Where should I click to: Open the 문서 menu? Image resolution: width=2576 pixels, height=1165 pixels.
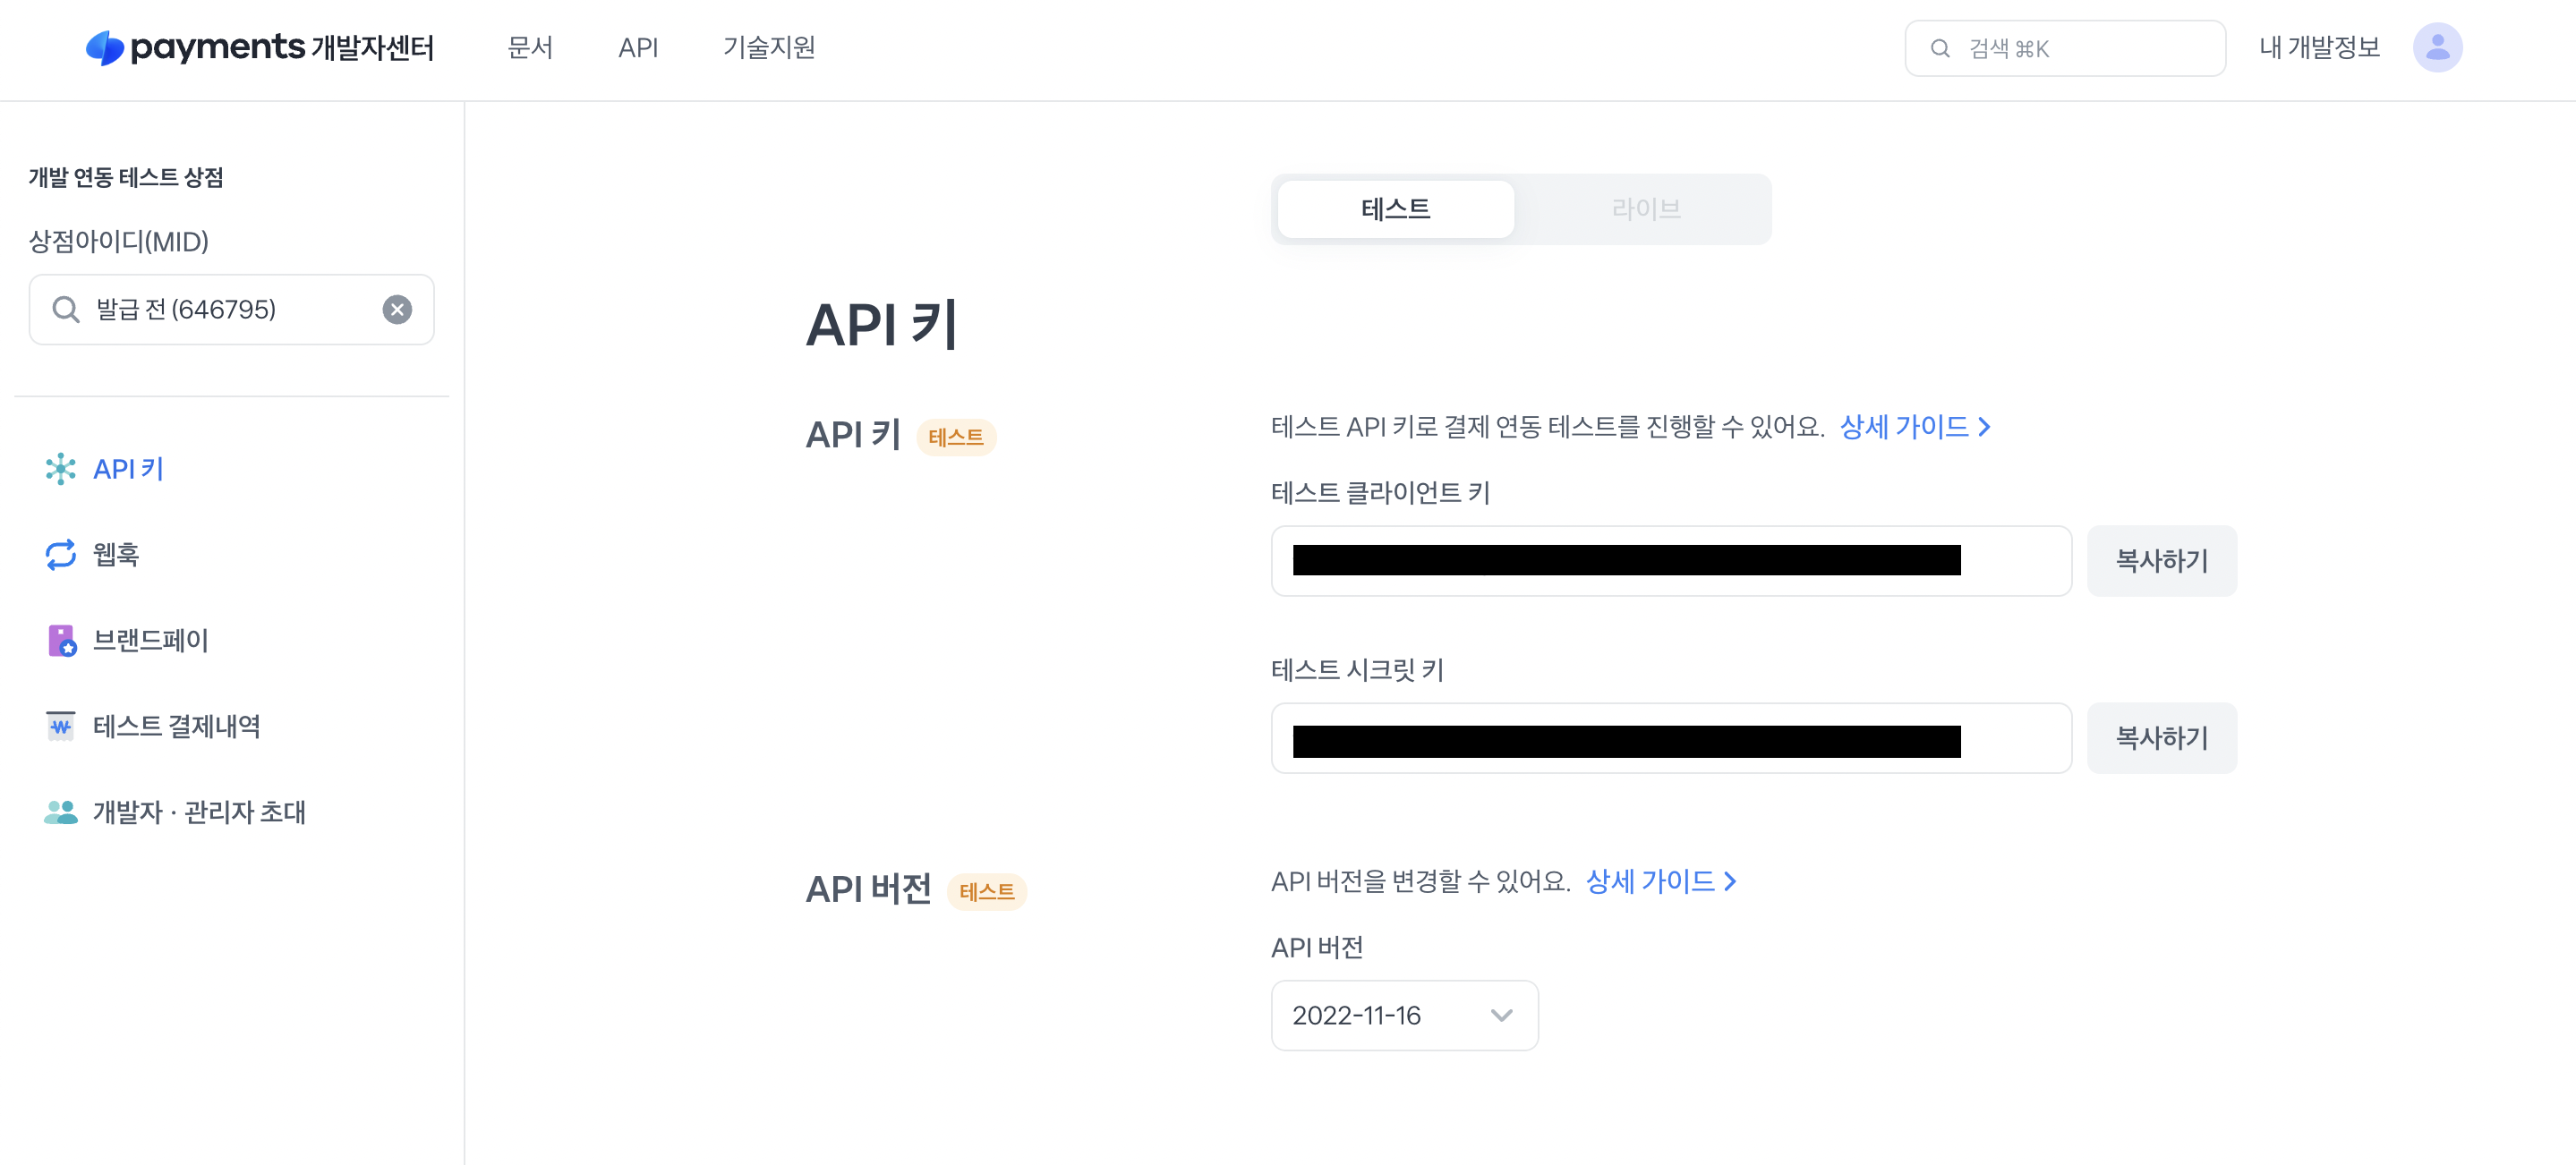530,47
